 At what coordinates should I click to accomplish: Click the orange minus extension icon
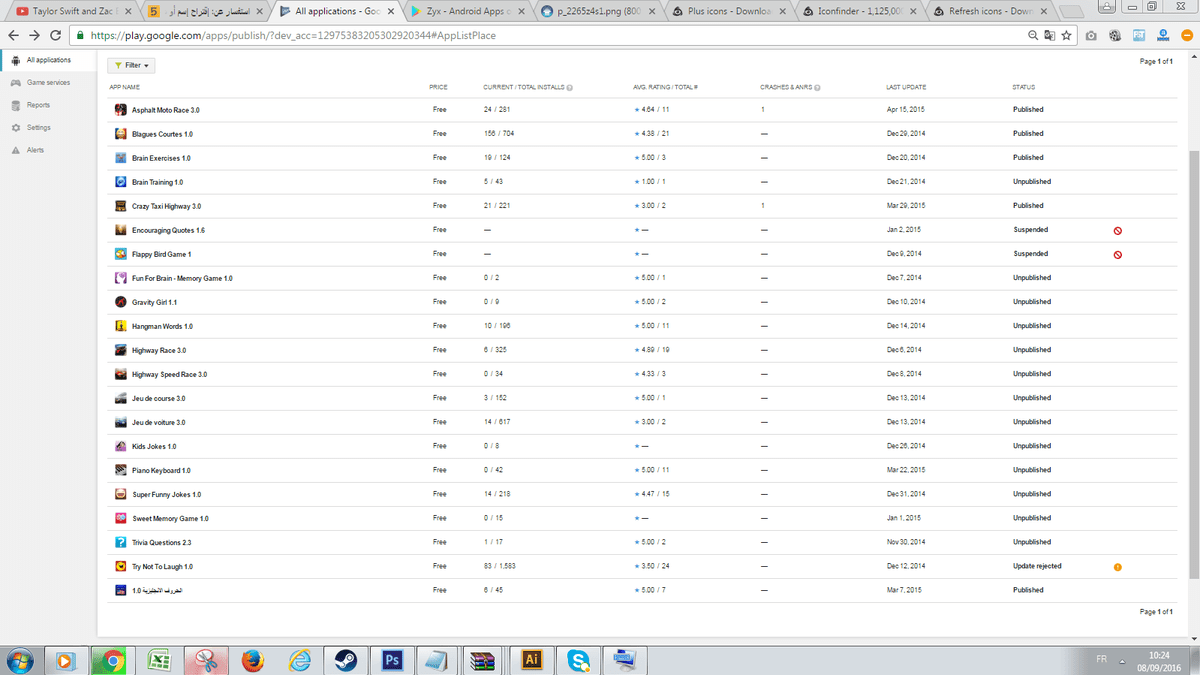(1187, 35)
